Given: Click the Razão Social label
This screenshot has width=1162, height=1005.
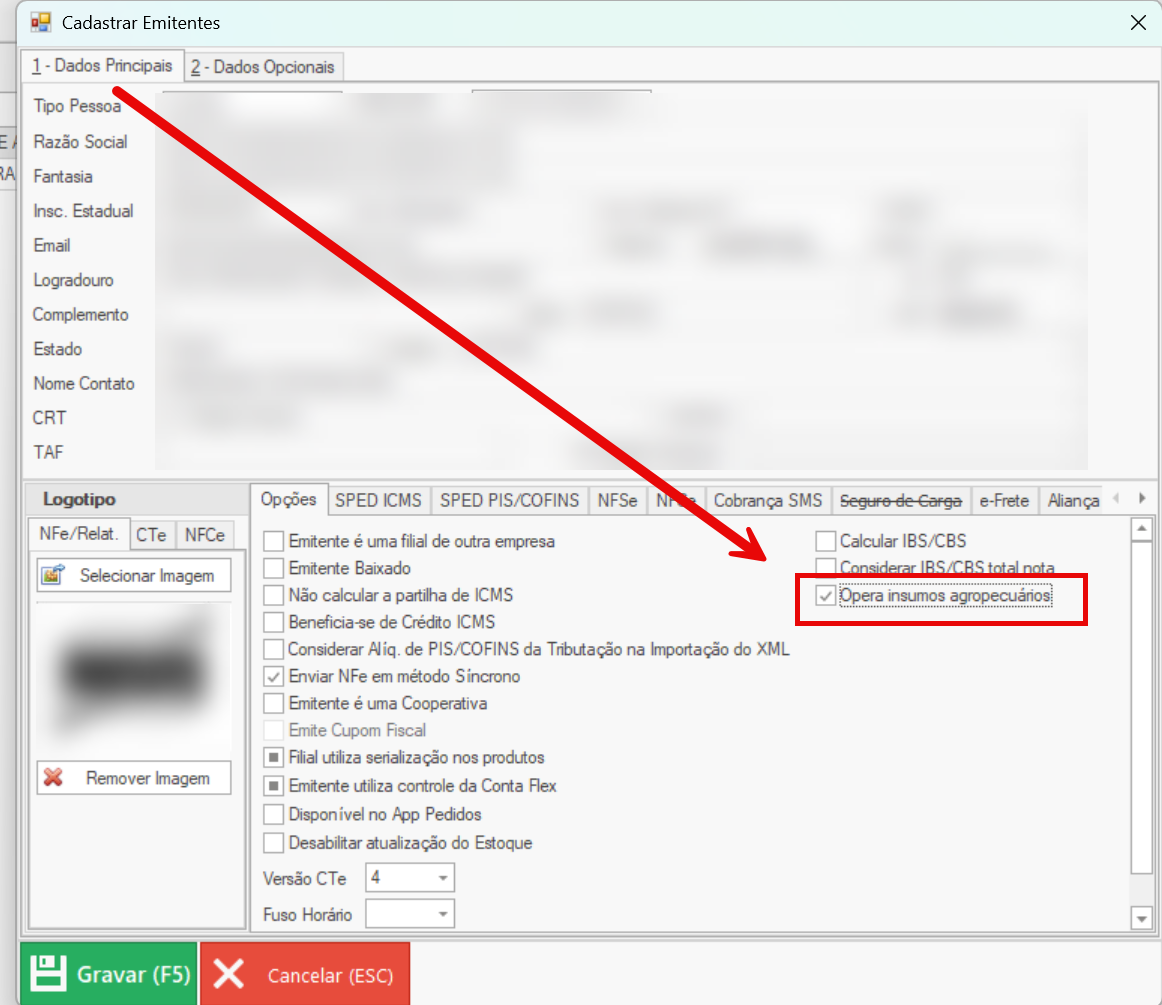Looking at the screenshot, I should click(x=80, y=142).
